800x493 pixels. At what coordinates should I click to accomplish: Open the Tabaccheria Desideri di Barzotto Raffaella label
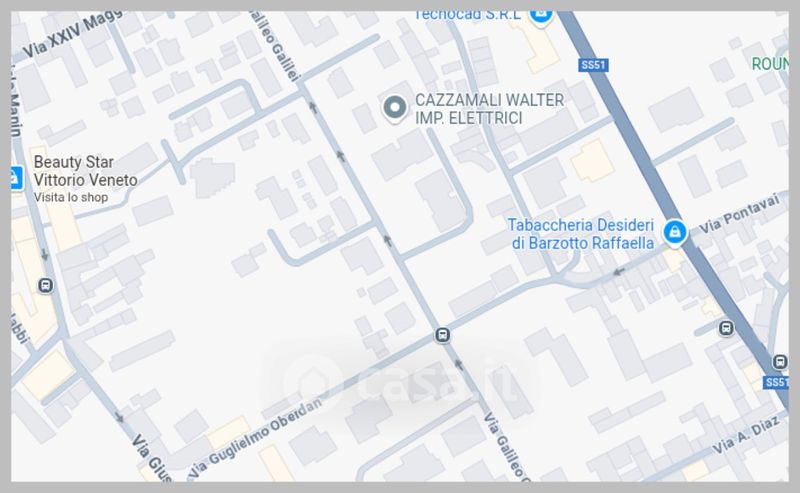581,234
